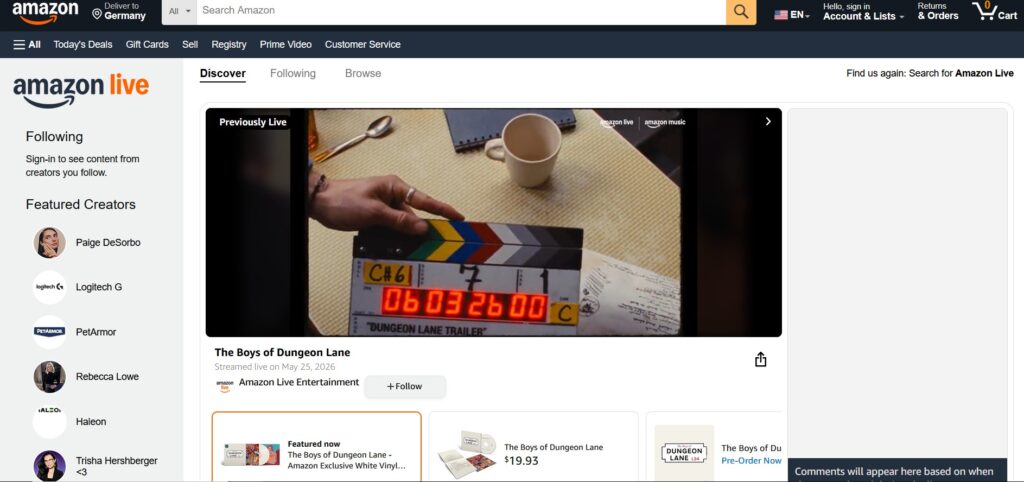Open Dungeon Lane pre-order product image
The height and width of the screenshot is (482, 1024).
click(684, 454)
